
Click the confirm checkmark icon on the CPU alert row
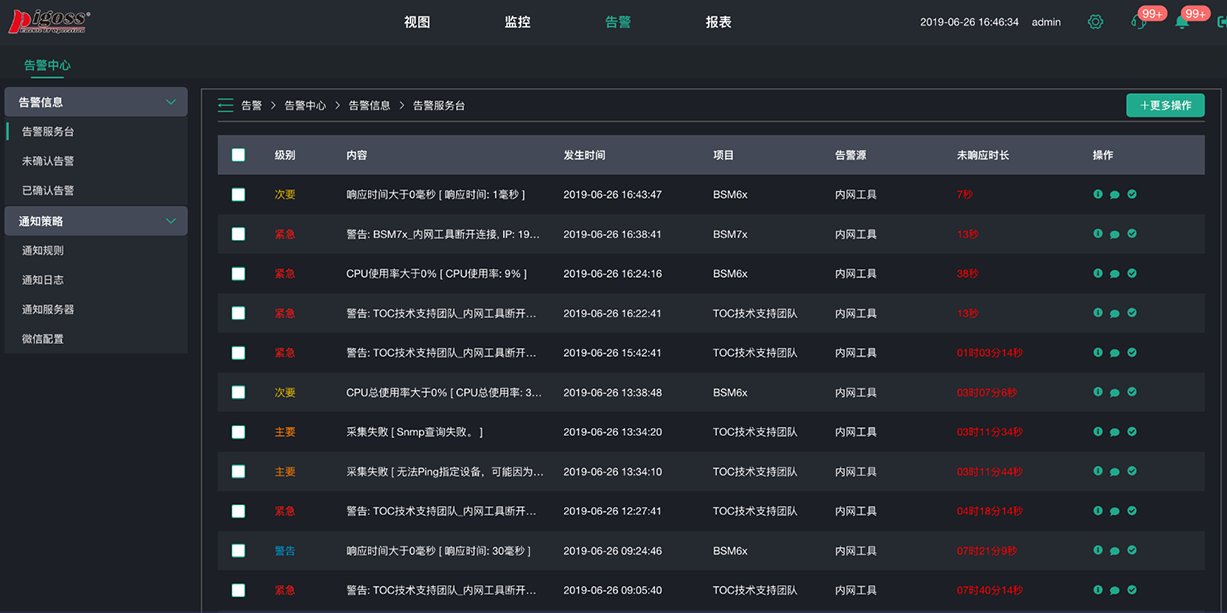tap(1131, 273)
